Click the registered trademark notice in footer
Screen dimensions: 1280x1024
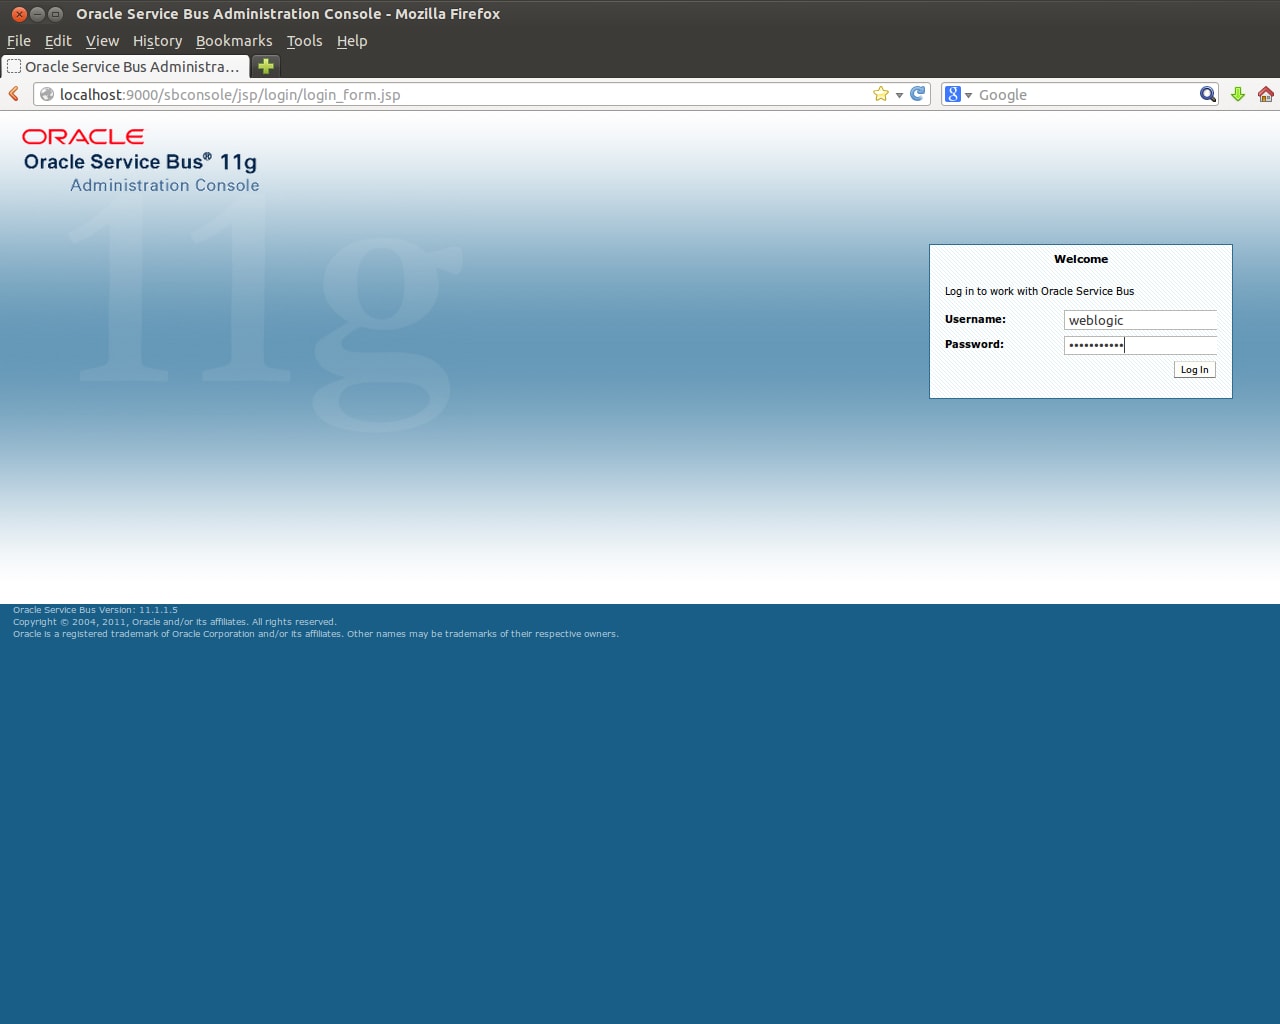(x=316, y=634)
